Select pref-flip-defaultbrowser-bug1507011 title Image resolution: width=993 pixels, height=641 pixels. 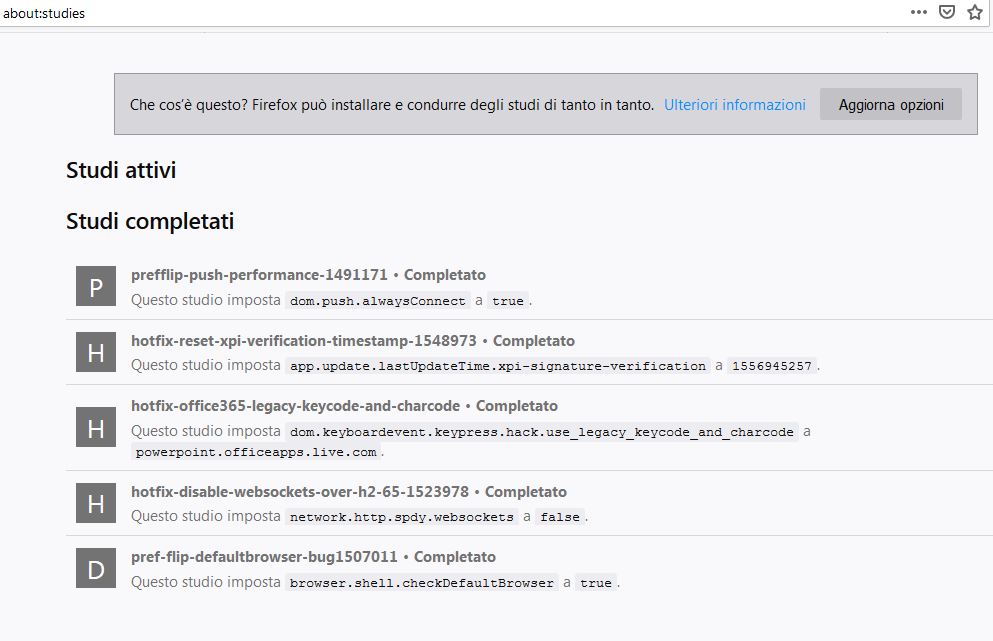(x=264, y=557)
